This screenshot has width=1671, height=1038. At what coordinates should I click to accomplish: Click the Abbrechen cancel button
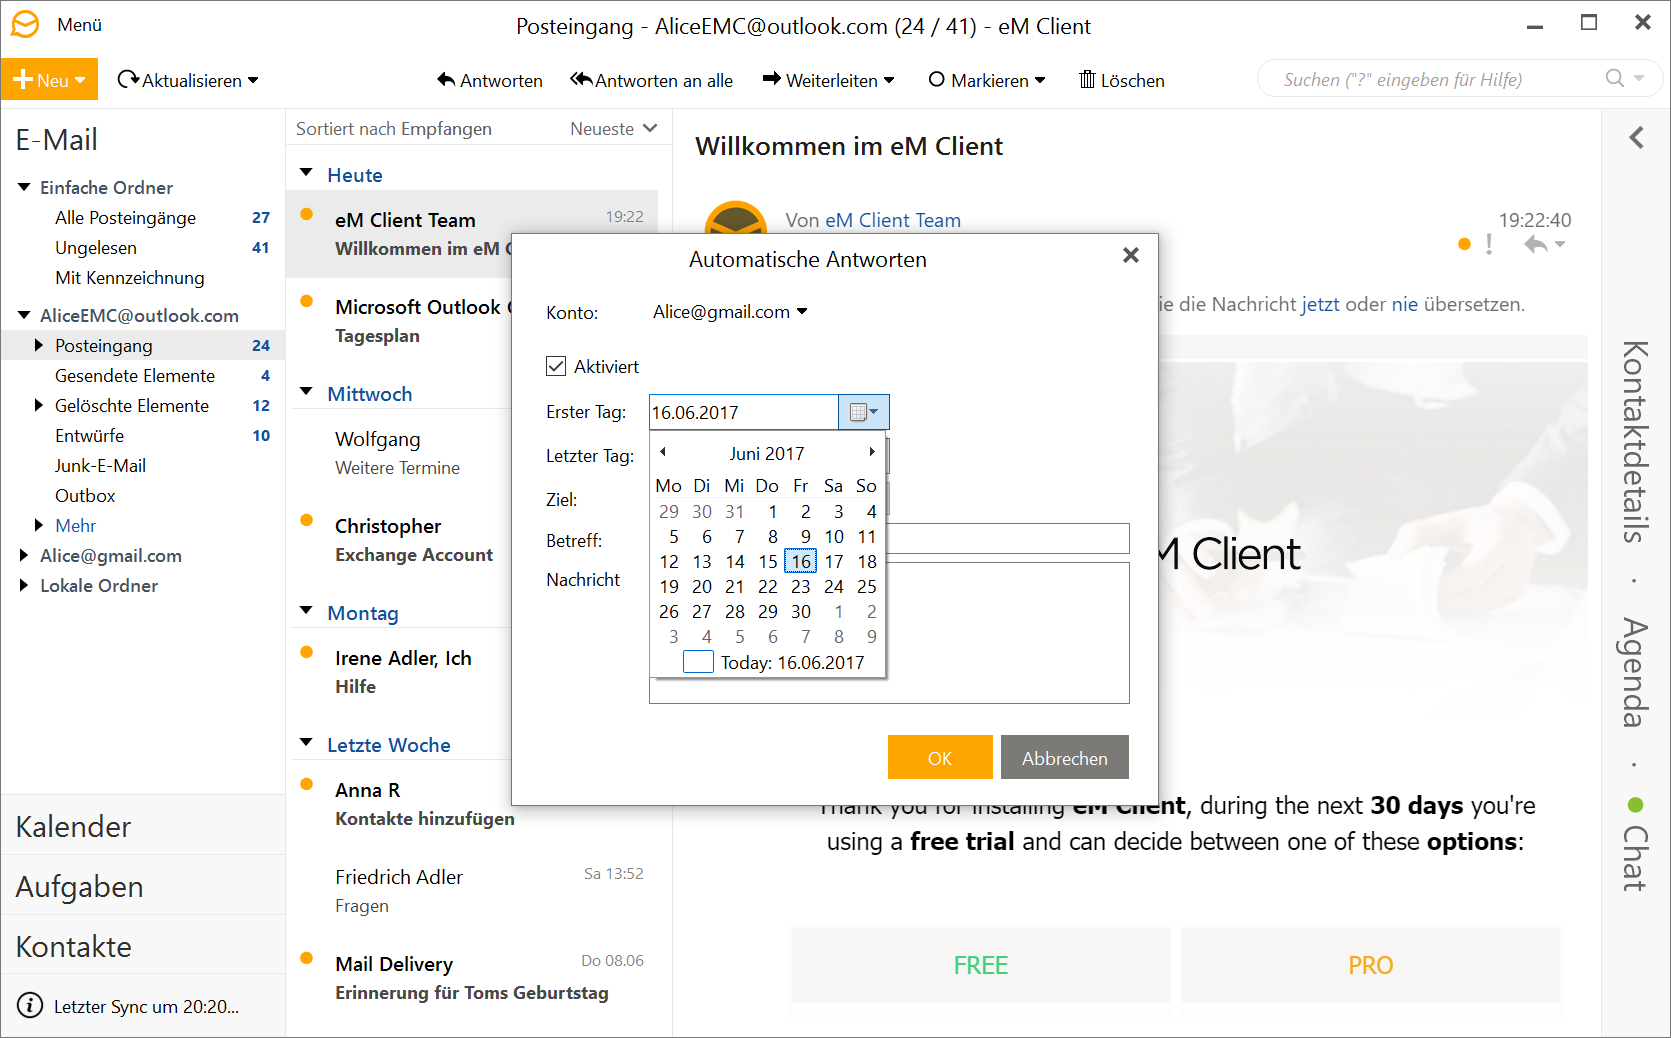click(x=1065, y=757)
